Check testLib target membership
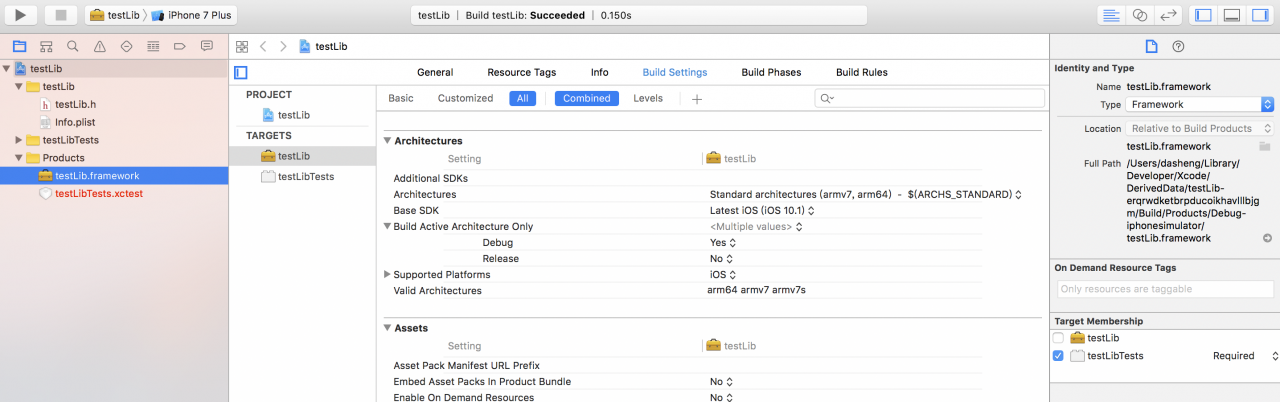1280x402 pixels. click(1058, 338)
